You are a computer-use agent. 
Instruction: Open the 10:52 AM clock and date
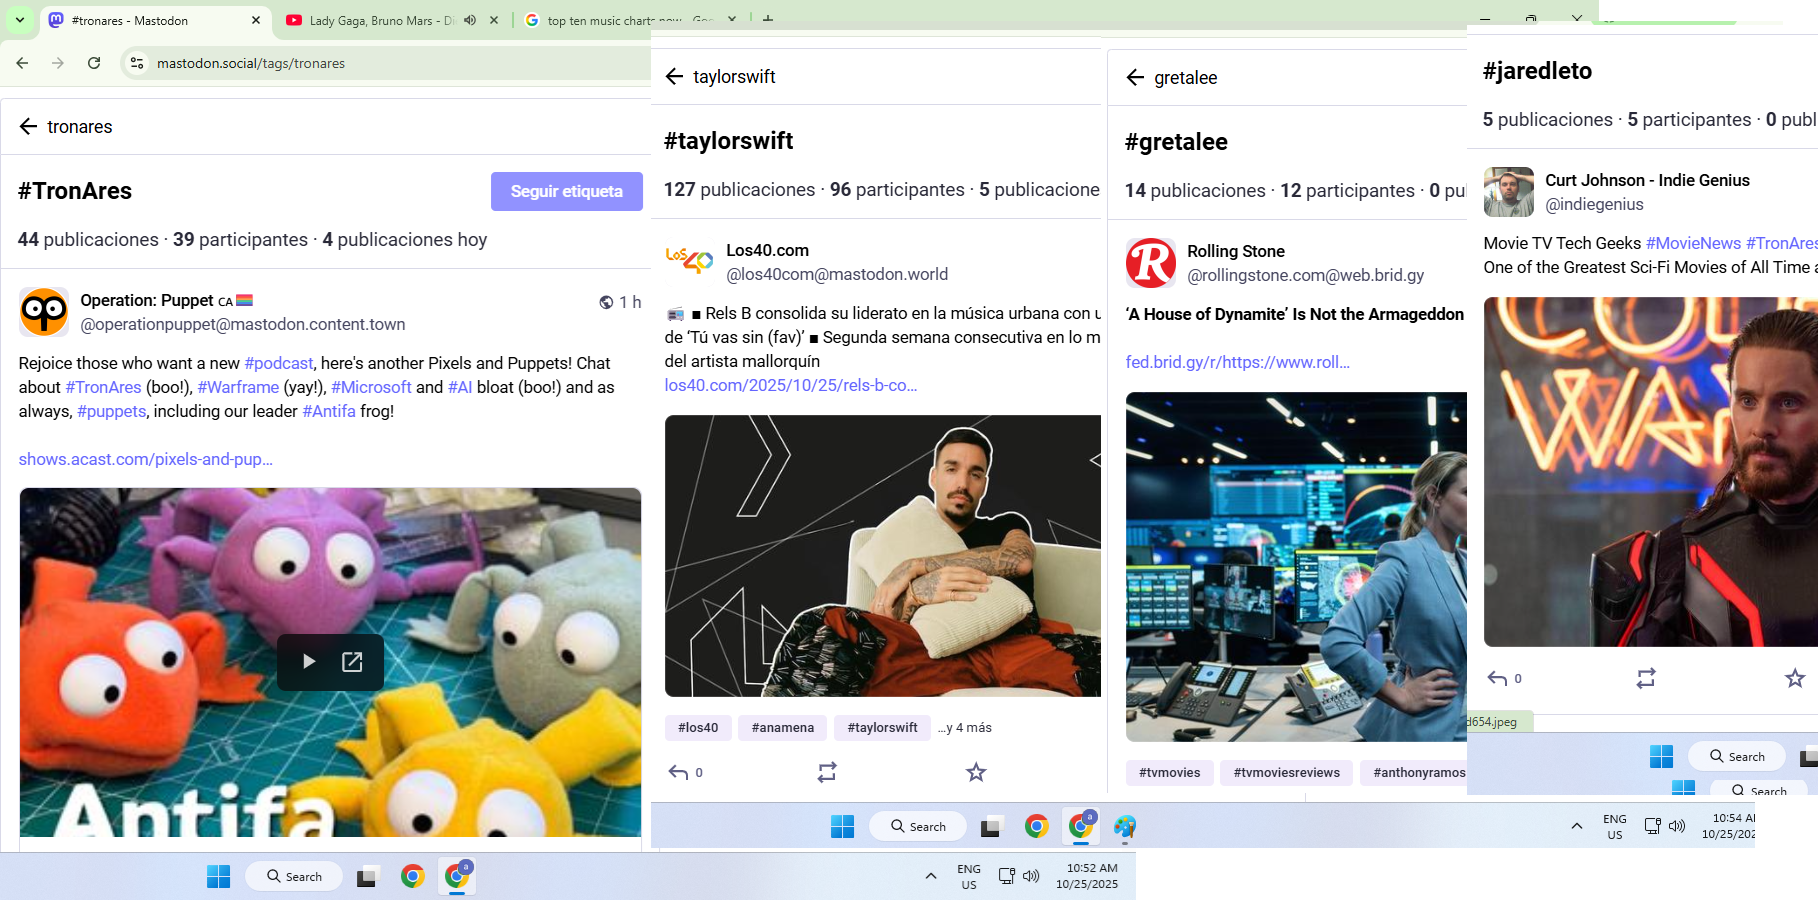pos(1087,876)
